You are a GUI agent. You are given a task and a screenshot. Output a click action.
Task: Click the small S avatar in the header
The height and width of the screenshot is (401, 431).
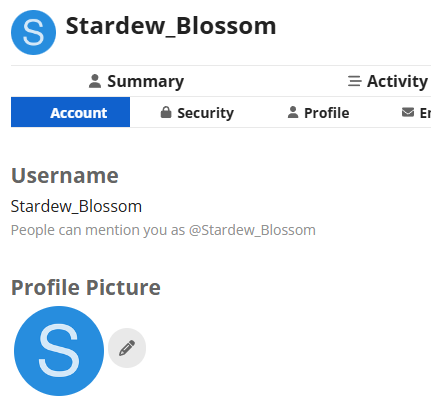coord(33,32)
